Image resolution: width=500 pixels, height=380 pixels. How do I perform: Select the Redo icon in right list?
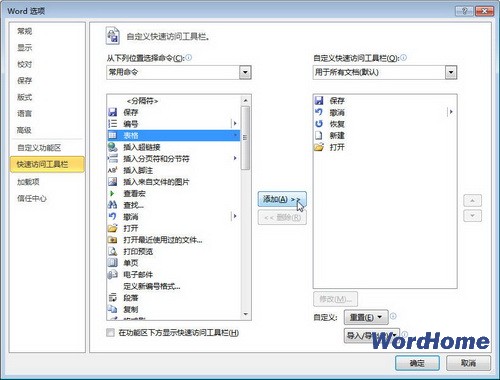coord(319,124)
